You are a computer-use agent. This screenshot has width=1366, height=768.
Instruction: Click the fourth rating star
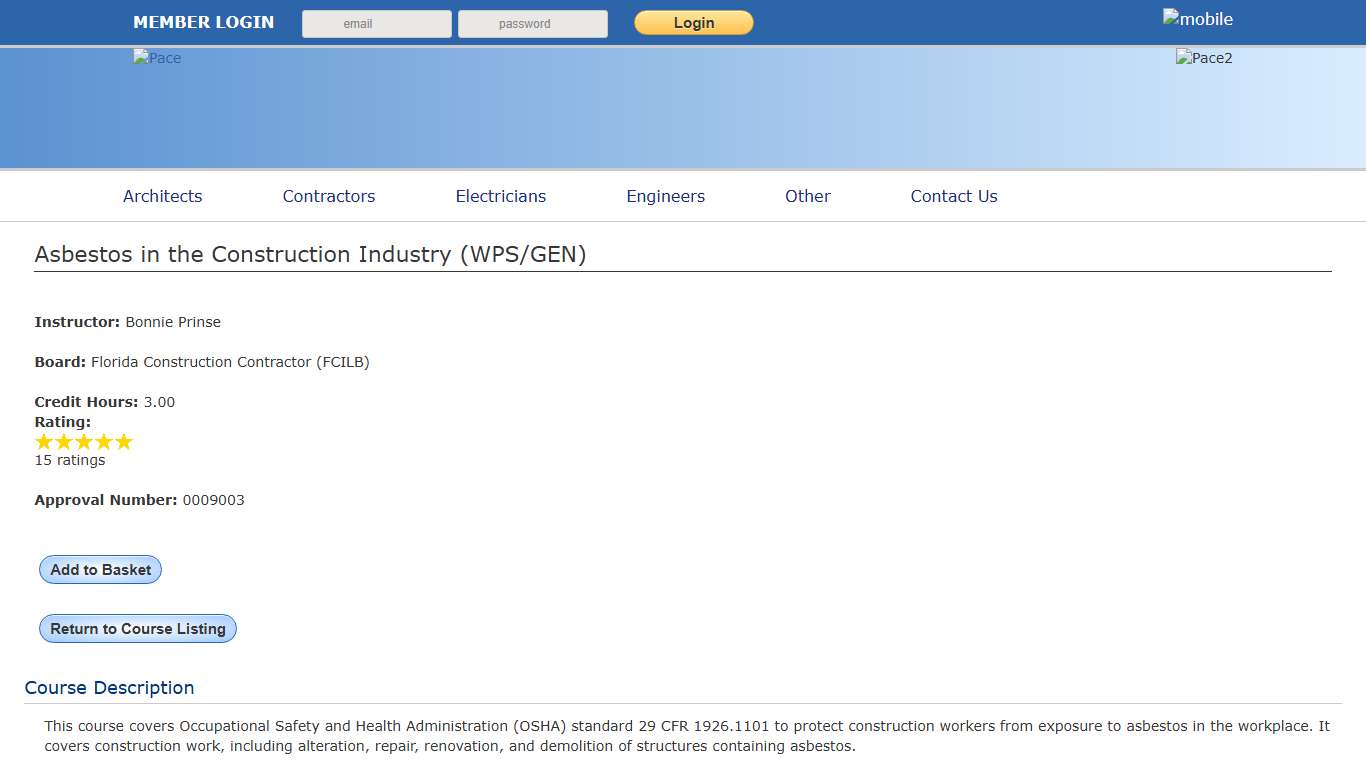click(x=104, y=442)
